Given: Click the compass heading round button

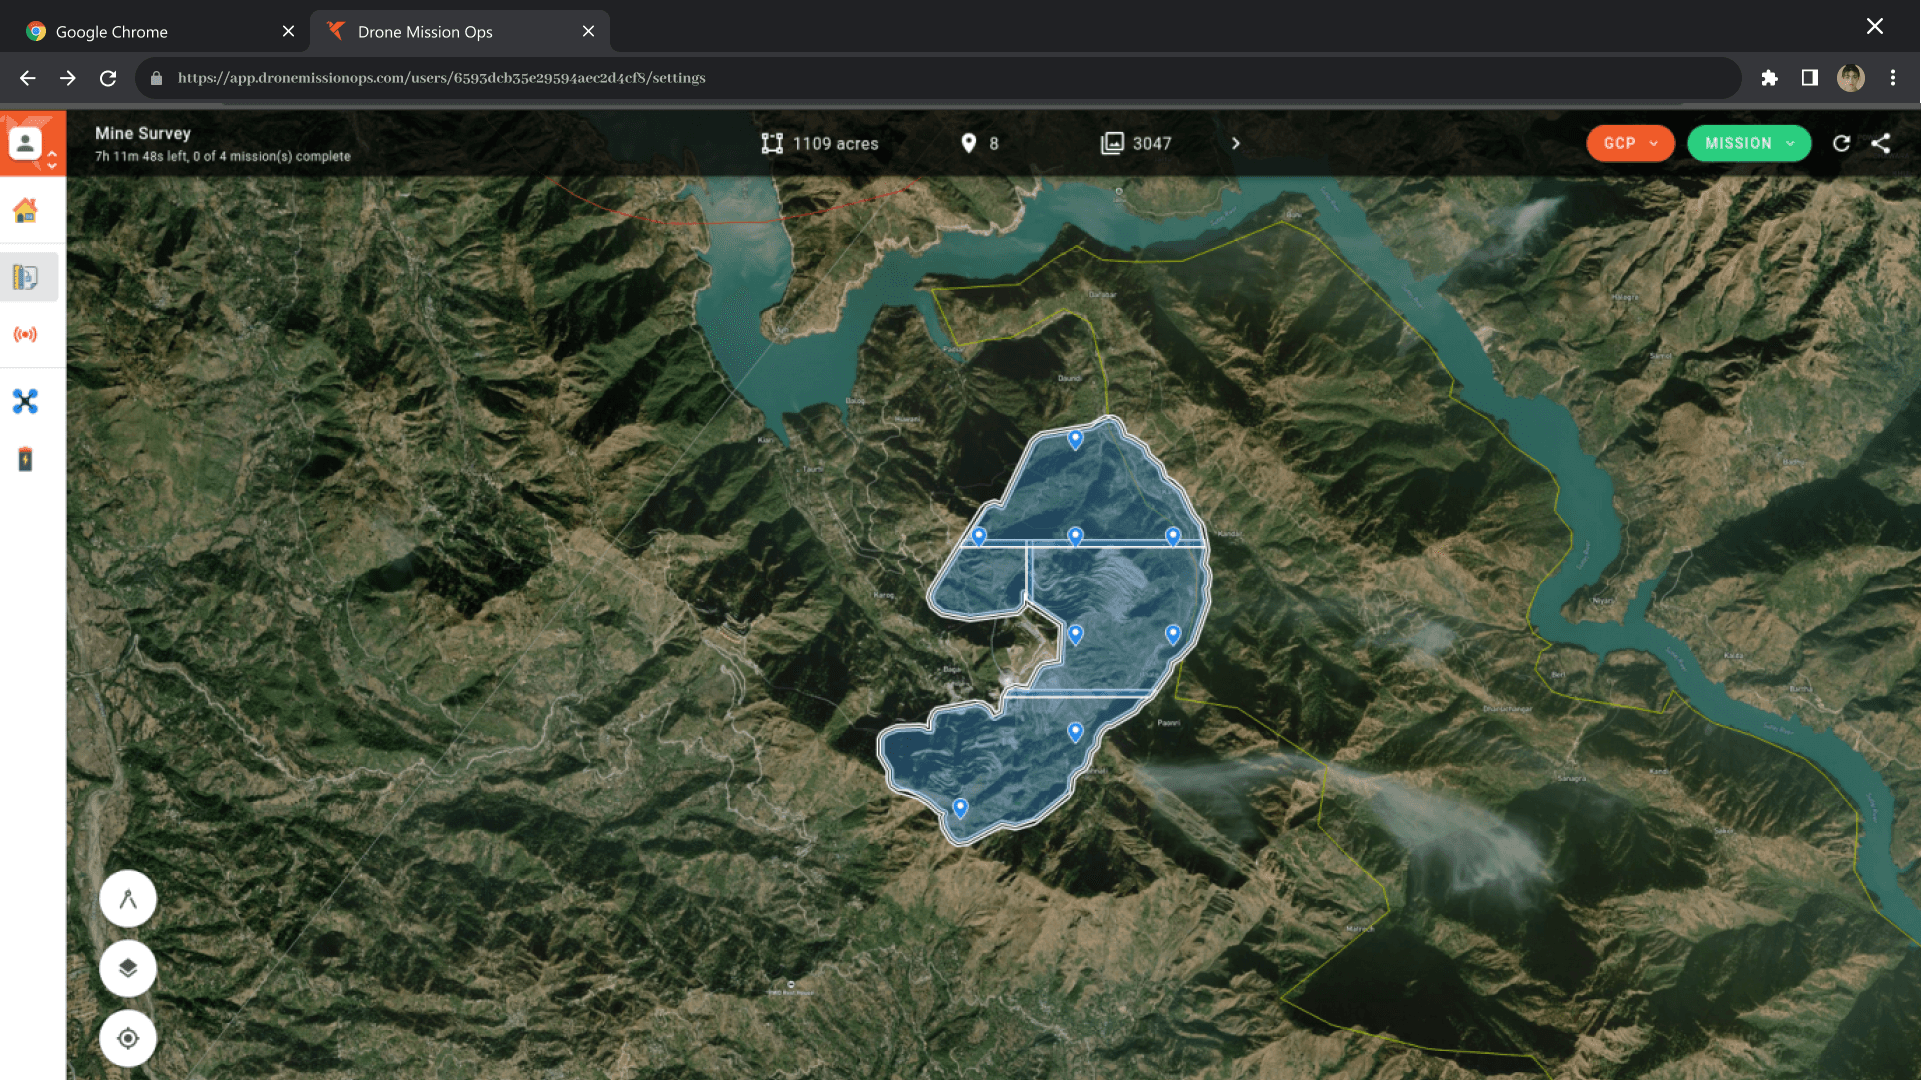Looking at the screenshot, I should pos(128,899).
